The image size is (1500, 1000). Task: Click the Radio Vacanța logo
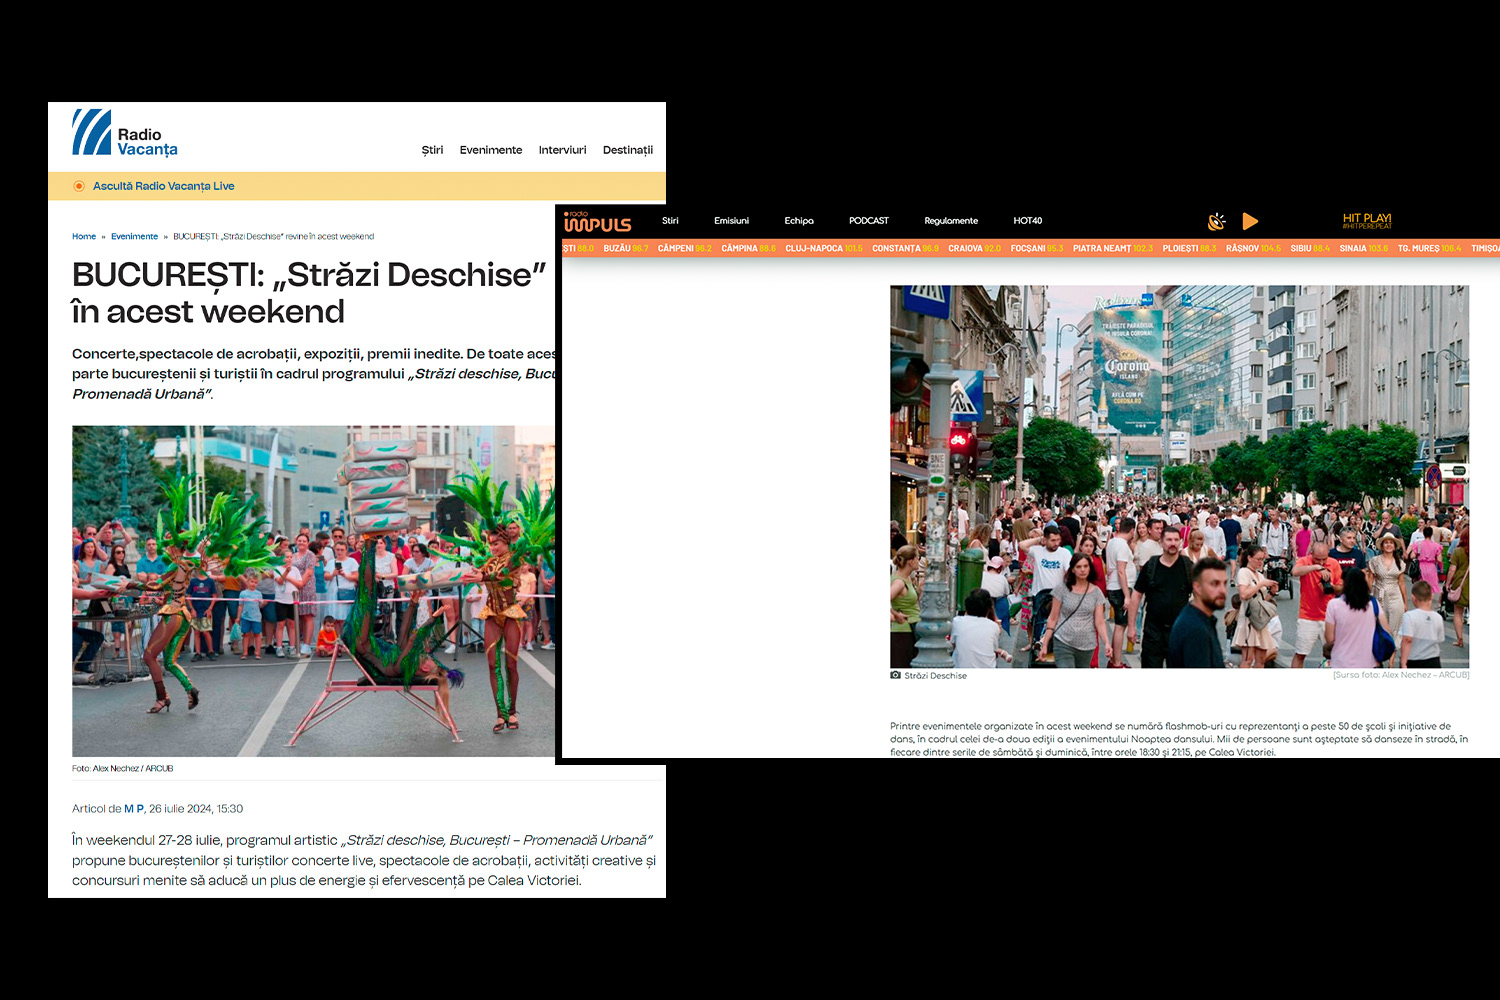[x=124, y=131]
